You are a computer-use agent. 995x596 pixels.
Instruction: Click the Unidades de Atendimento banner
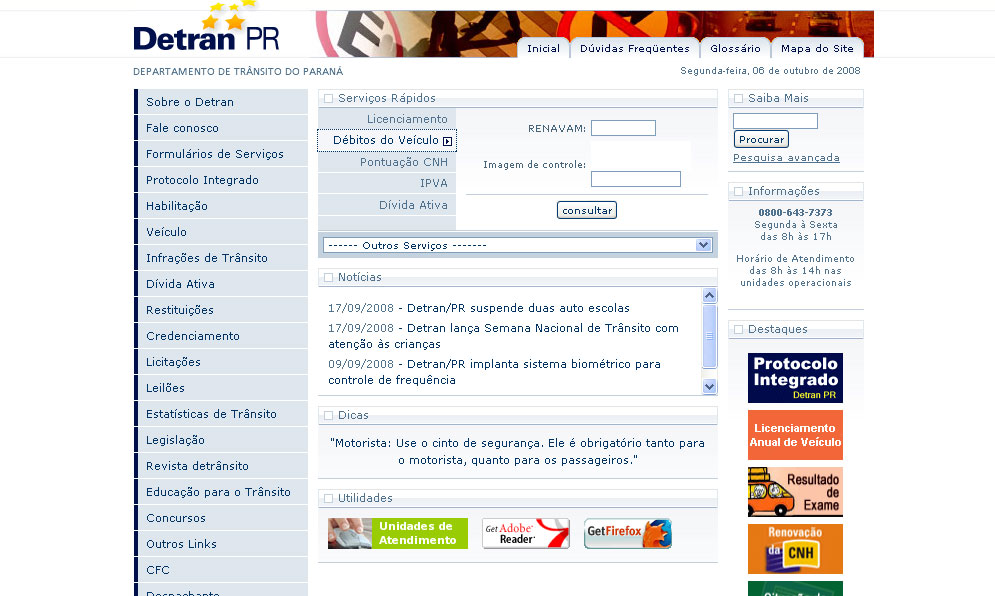click(398, 534)
